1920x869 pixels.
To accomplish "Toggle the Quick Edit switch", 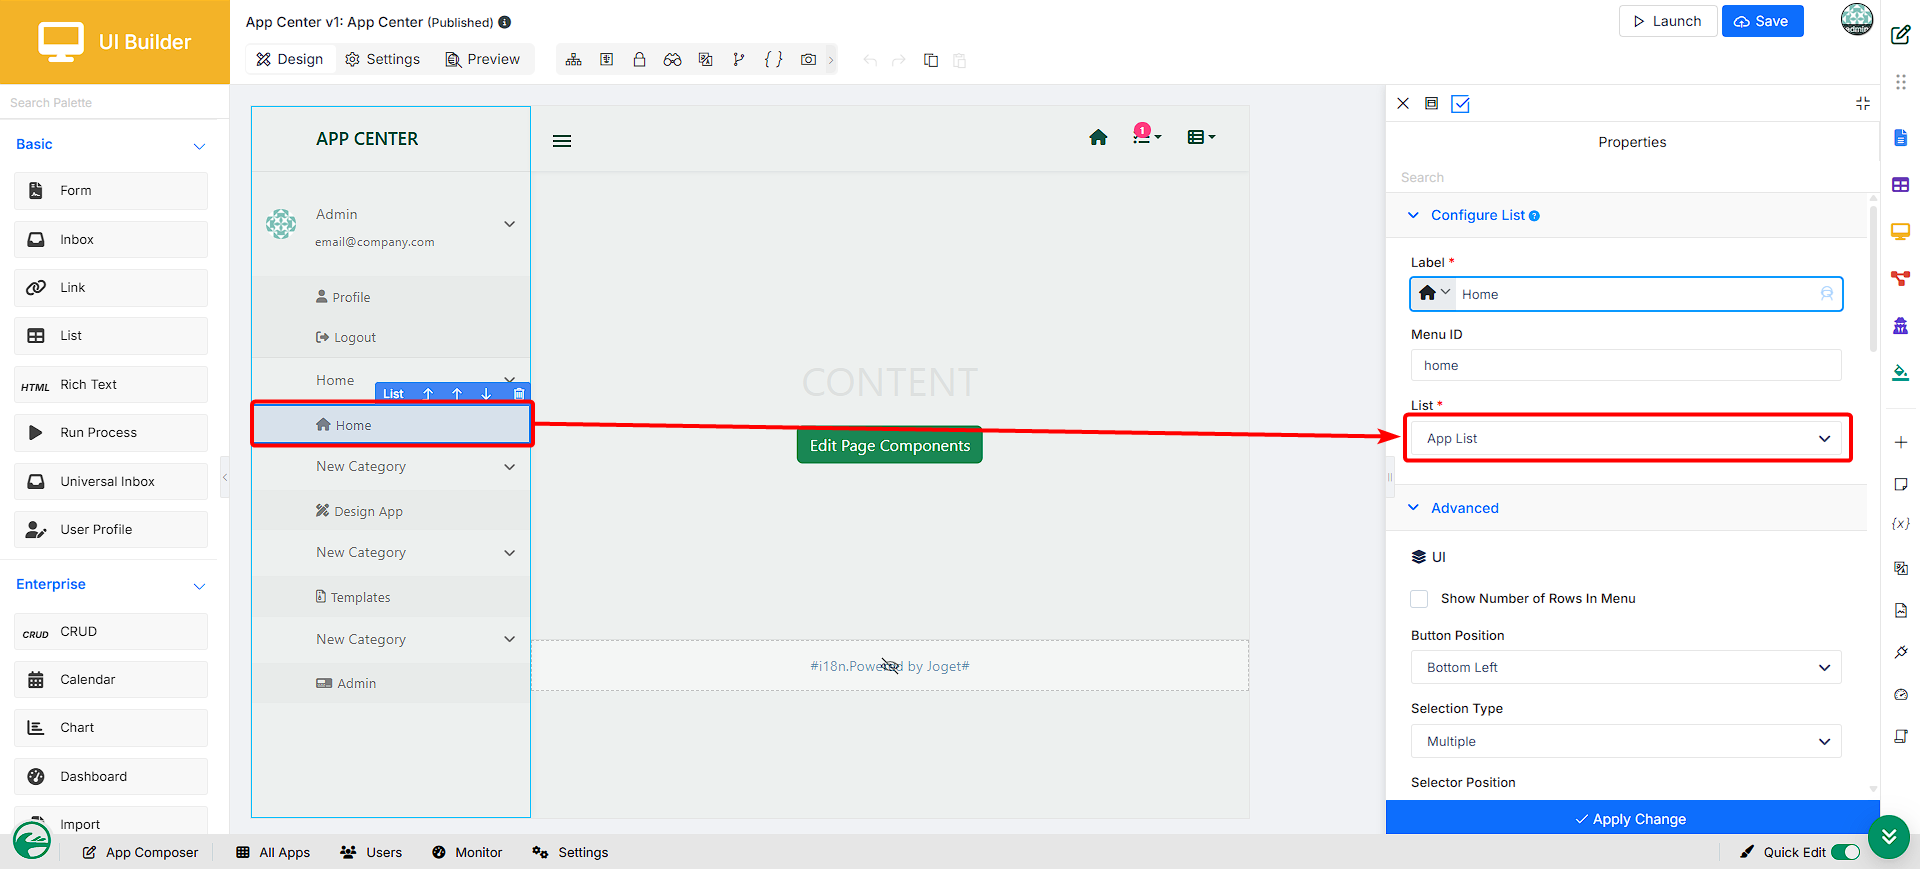I will [x=1846, y=852].
